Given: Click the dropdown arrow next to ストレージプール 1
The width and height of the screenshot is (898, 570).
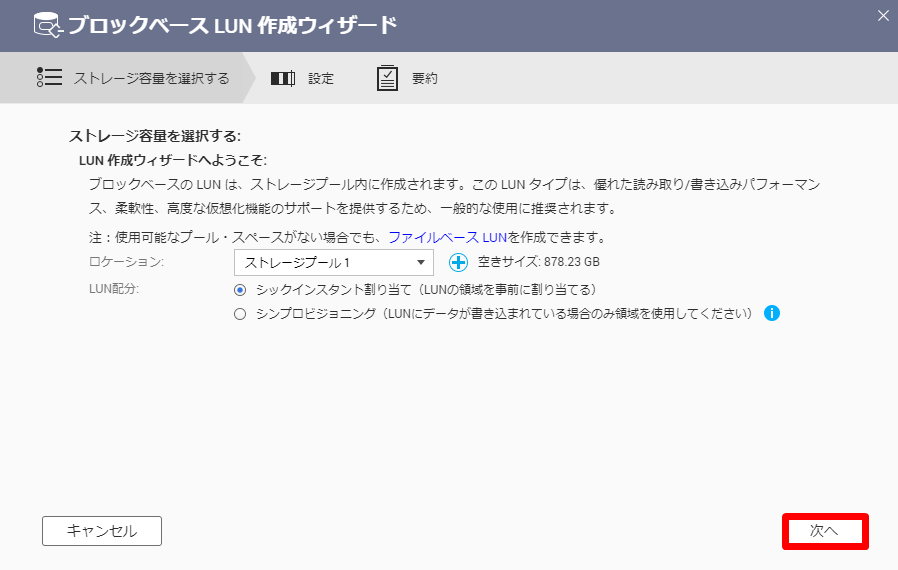Looking at the screenshot, I should pos(421,263).
